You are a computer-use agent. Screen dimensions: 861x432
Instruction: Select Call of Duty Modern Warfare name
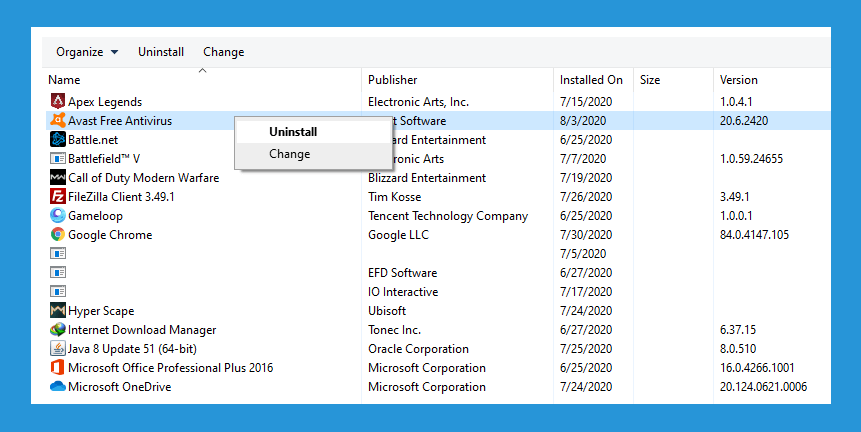pos(143,178)
